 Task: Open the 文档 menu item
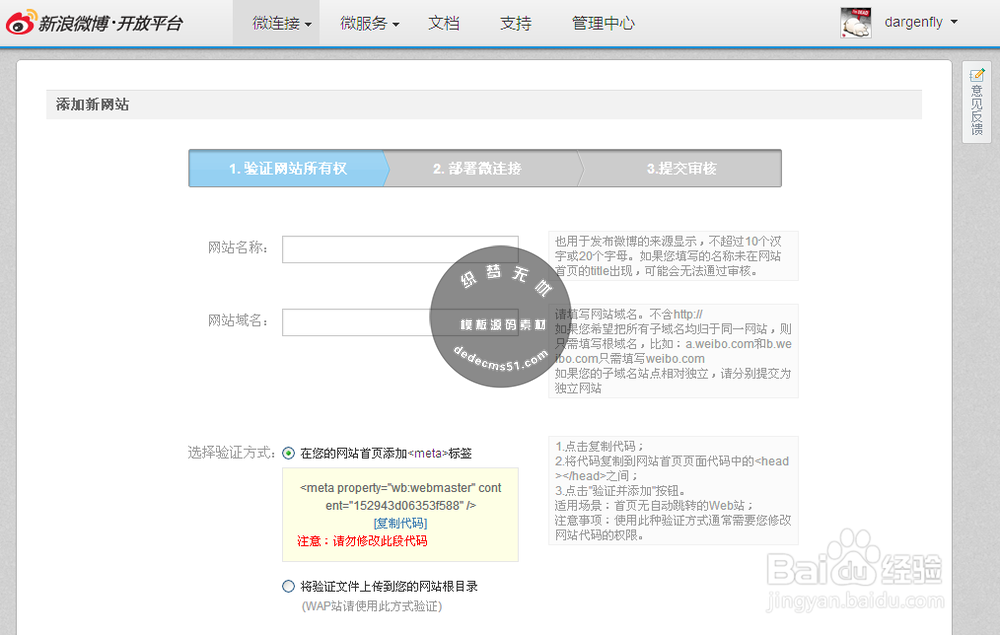tap(444, 22)
